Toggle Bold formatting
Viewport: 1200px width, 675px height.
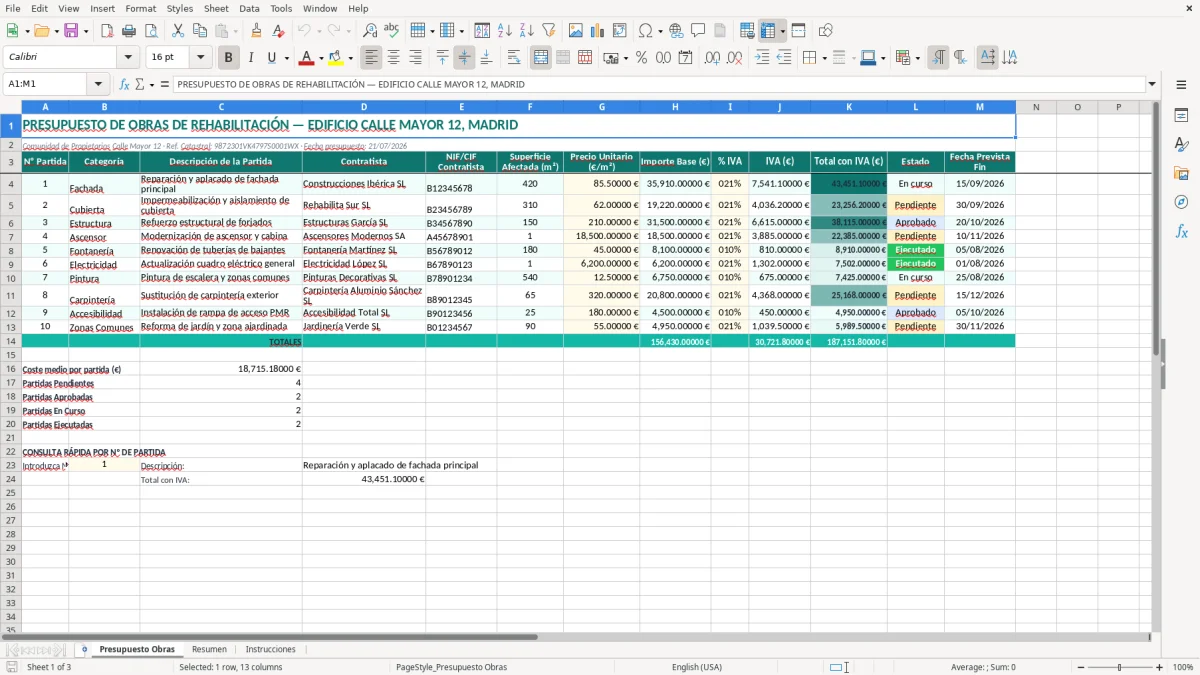point(228,58)
